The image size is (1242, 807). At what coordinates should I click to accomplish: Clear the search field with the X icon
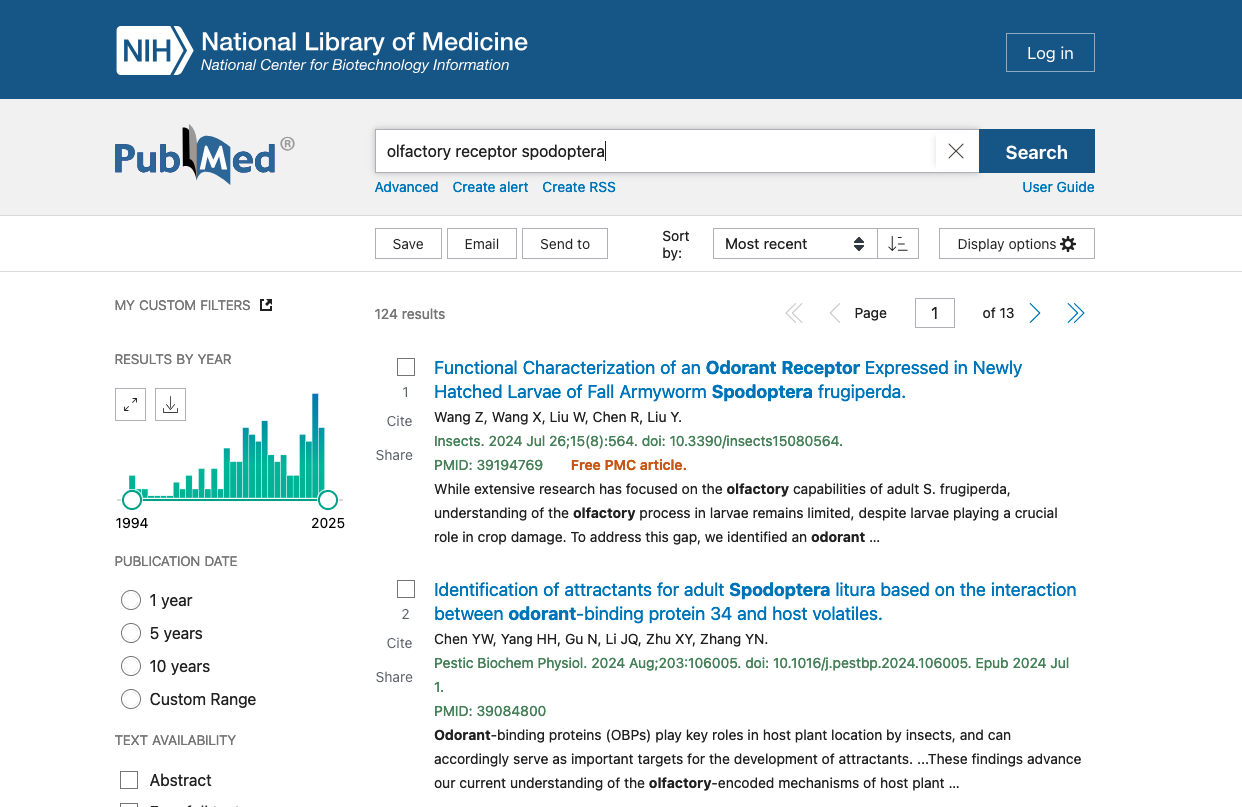(x=956, y=152)
